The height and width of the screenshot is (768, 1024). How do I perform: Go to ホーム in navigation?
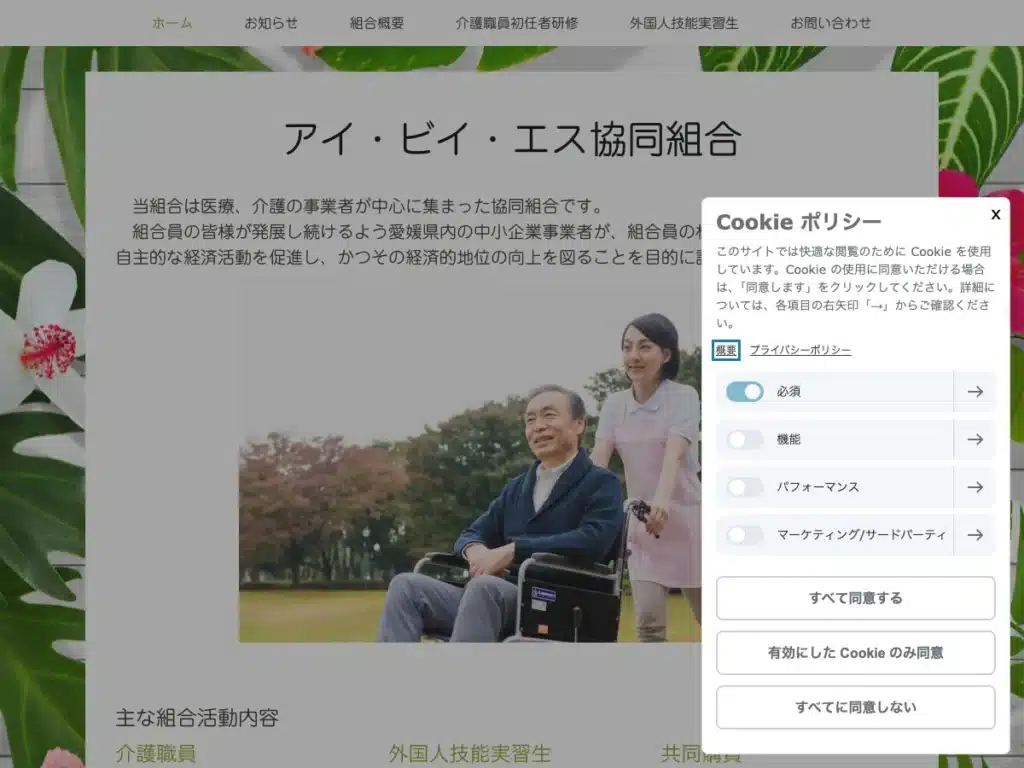(172, 23)
